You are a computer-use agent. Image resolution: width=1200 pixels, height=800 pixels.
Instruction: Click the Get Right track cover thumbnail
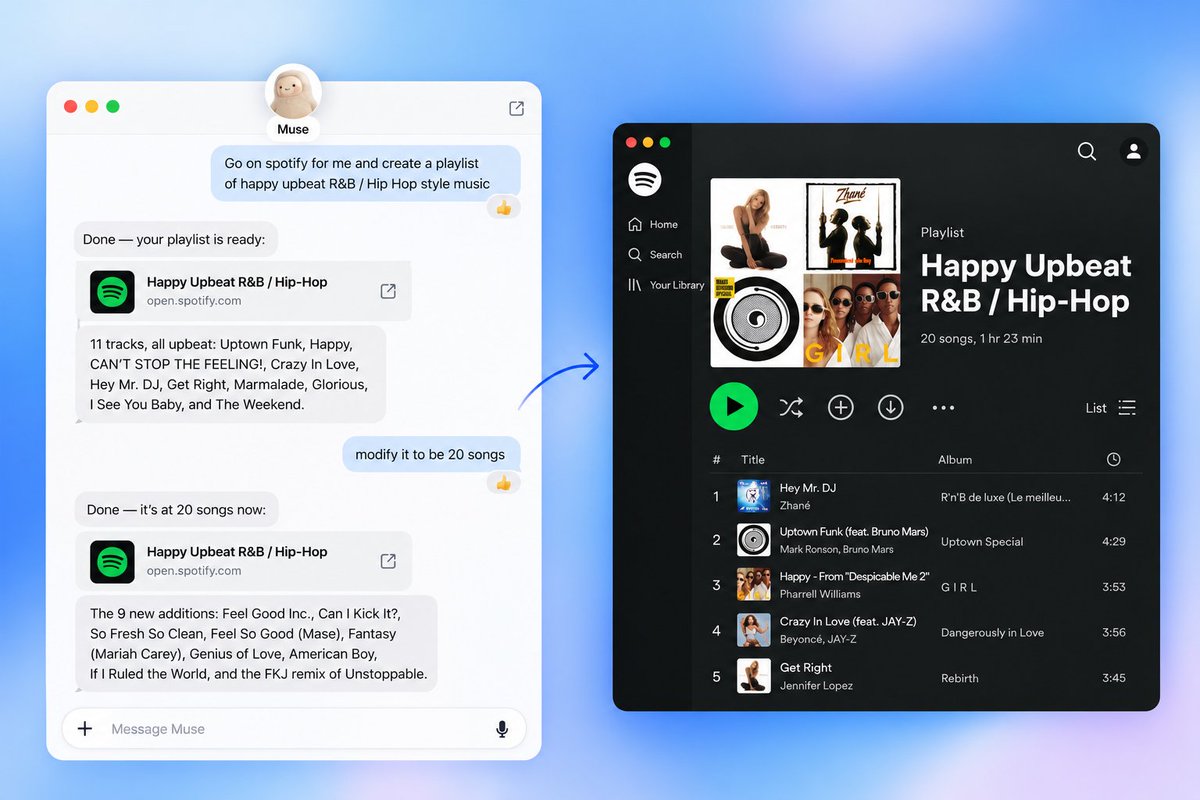tap(753, 676)
